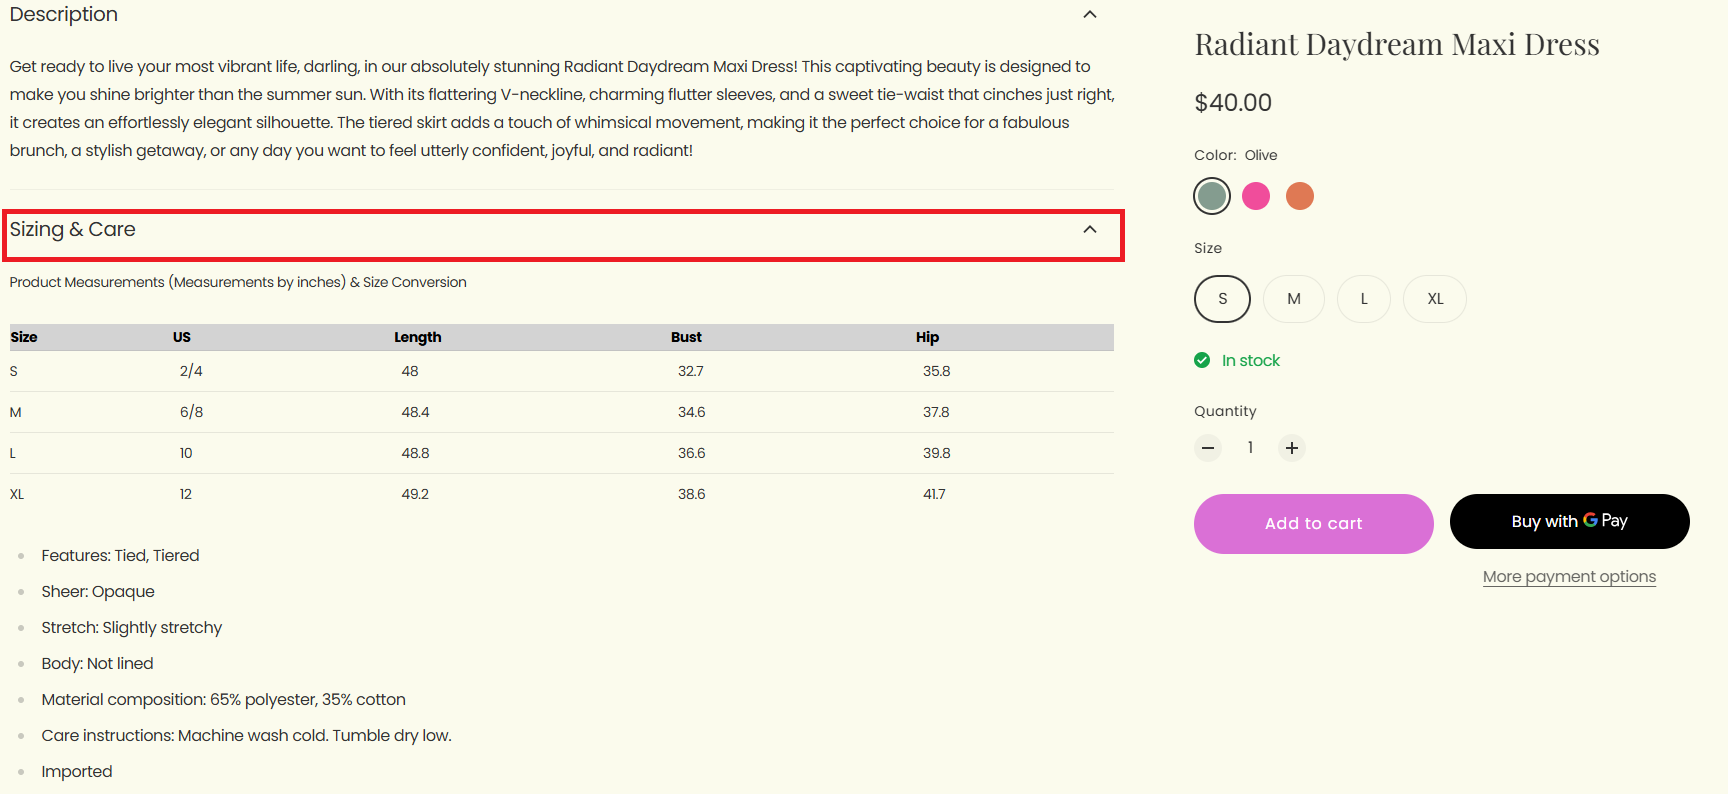Open More payment options link

pyautogui.click(x=1569, y=577)
